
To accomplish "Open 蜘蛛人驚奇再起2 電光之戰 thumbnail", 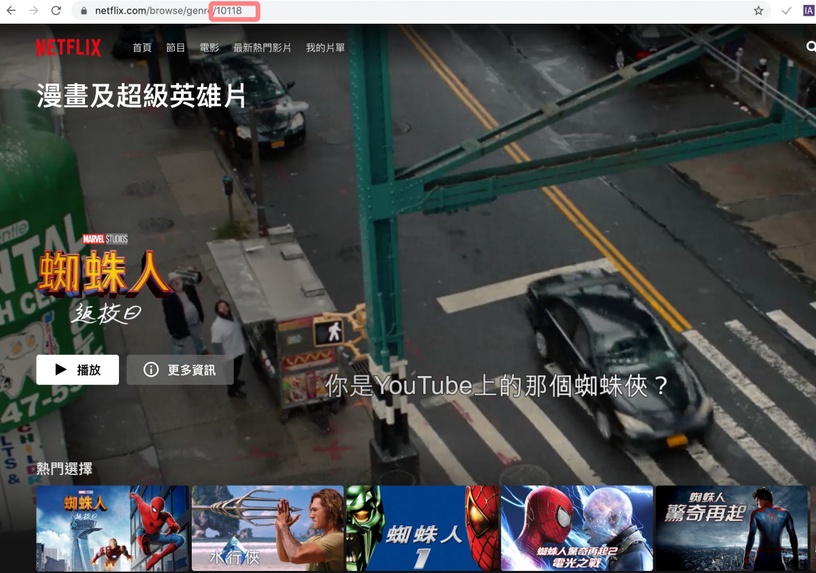I will click(x=577, y=528).
